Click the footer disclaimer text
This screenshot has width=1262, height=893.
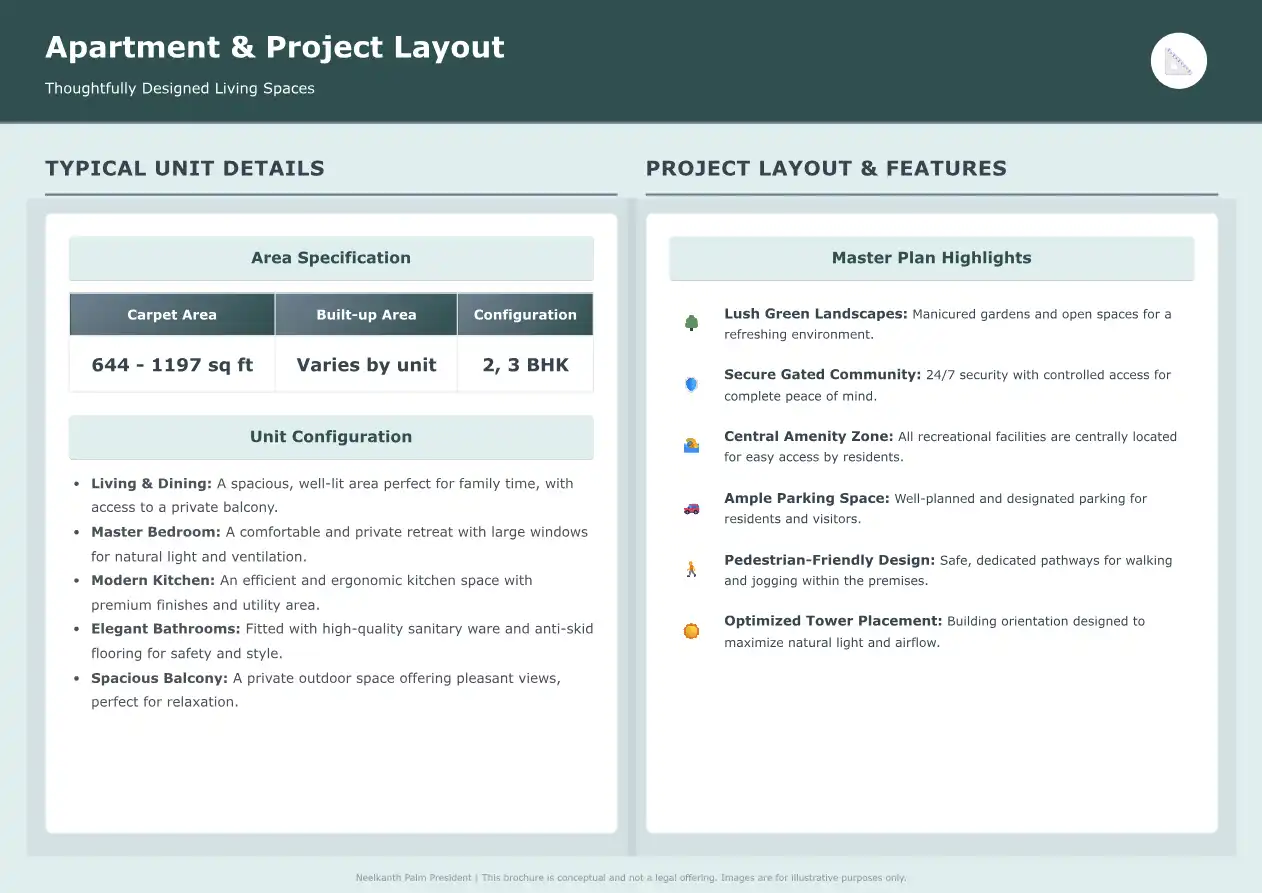point(631,878)
